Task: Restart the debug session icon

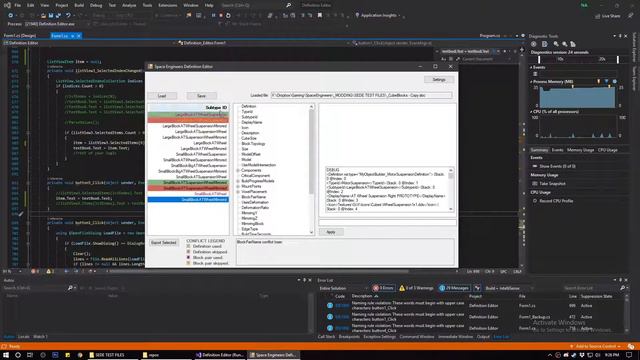Action: point(228,16)
